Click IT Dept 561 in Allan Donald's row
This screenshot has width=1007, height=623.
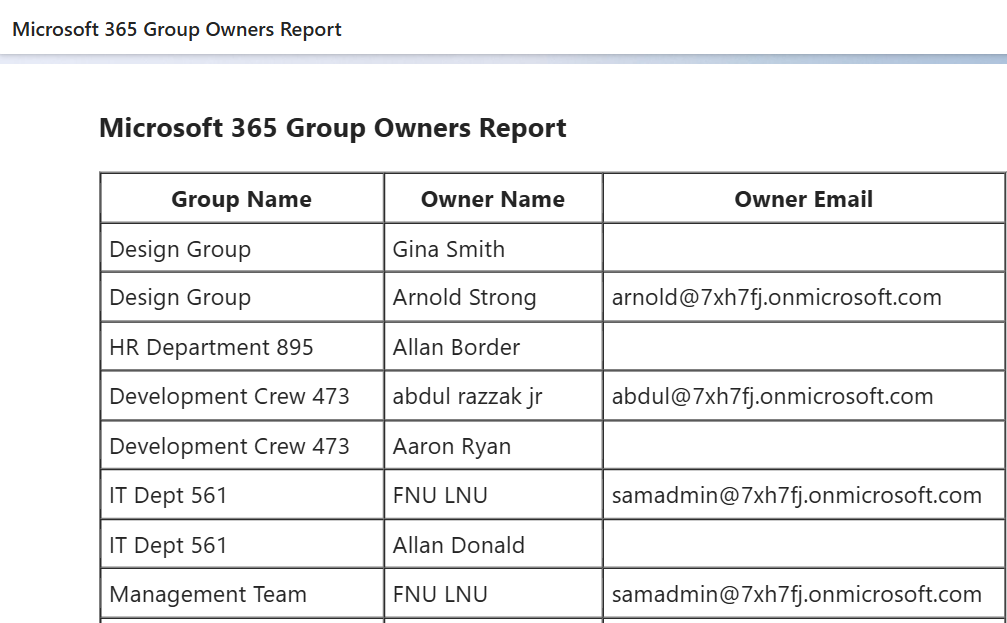point(168,545)
